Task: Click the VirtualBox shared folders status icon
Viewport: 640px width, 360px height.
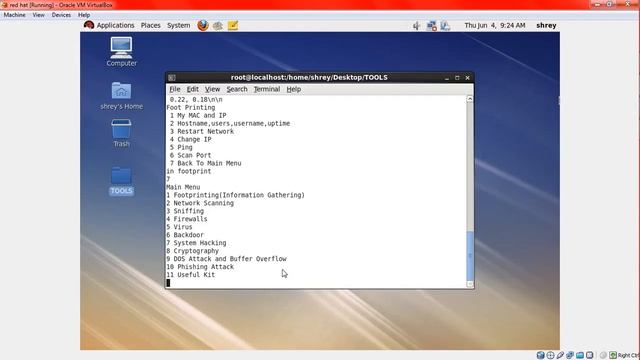Action: click(x=580, y=355)
